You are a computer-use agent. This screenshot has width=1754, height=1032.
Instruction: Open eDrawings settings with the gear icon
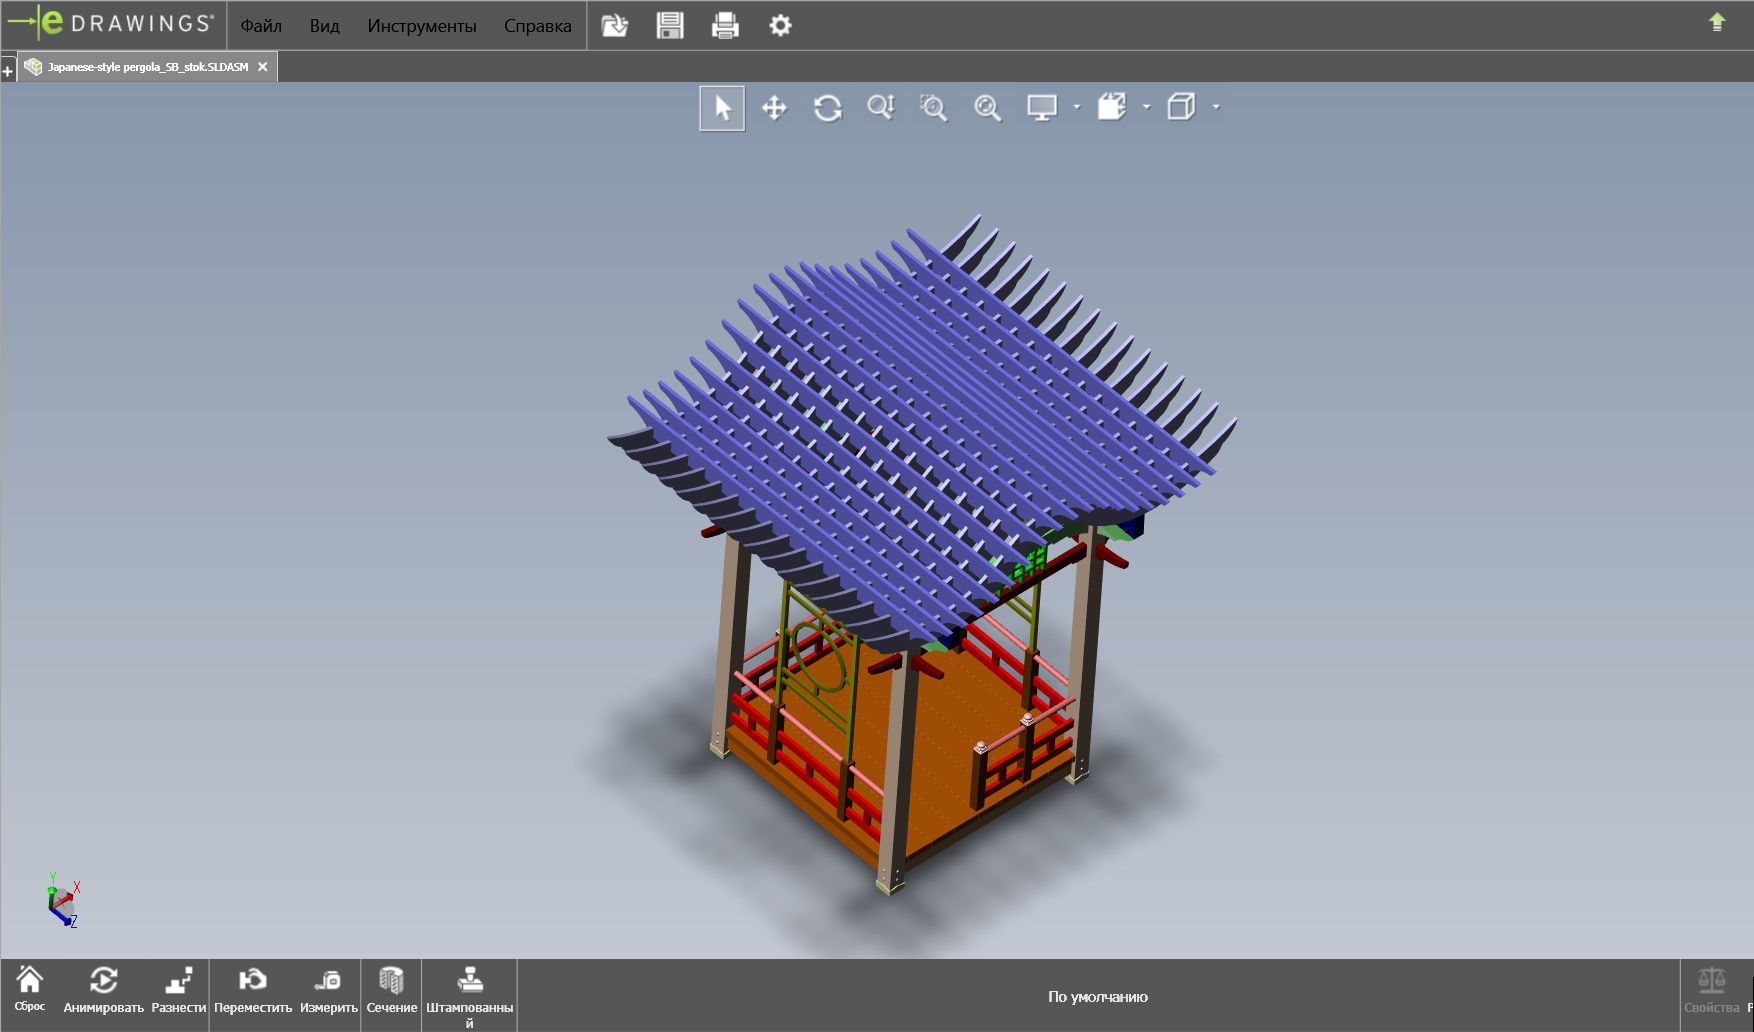click(780, 26)
